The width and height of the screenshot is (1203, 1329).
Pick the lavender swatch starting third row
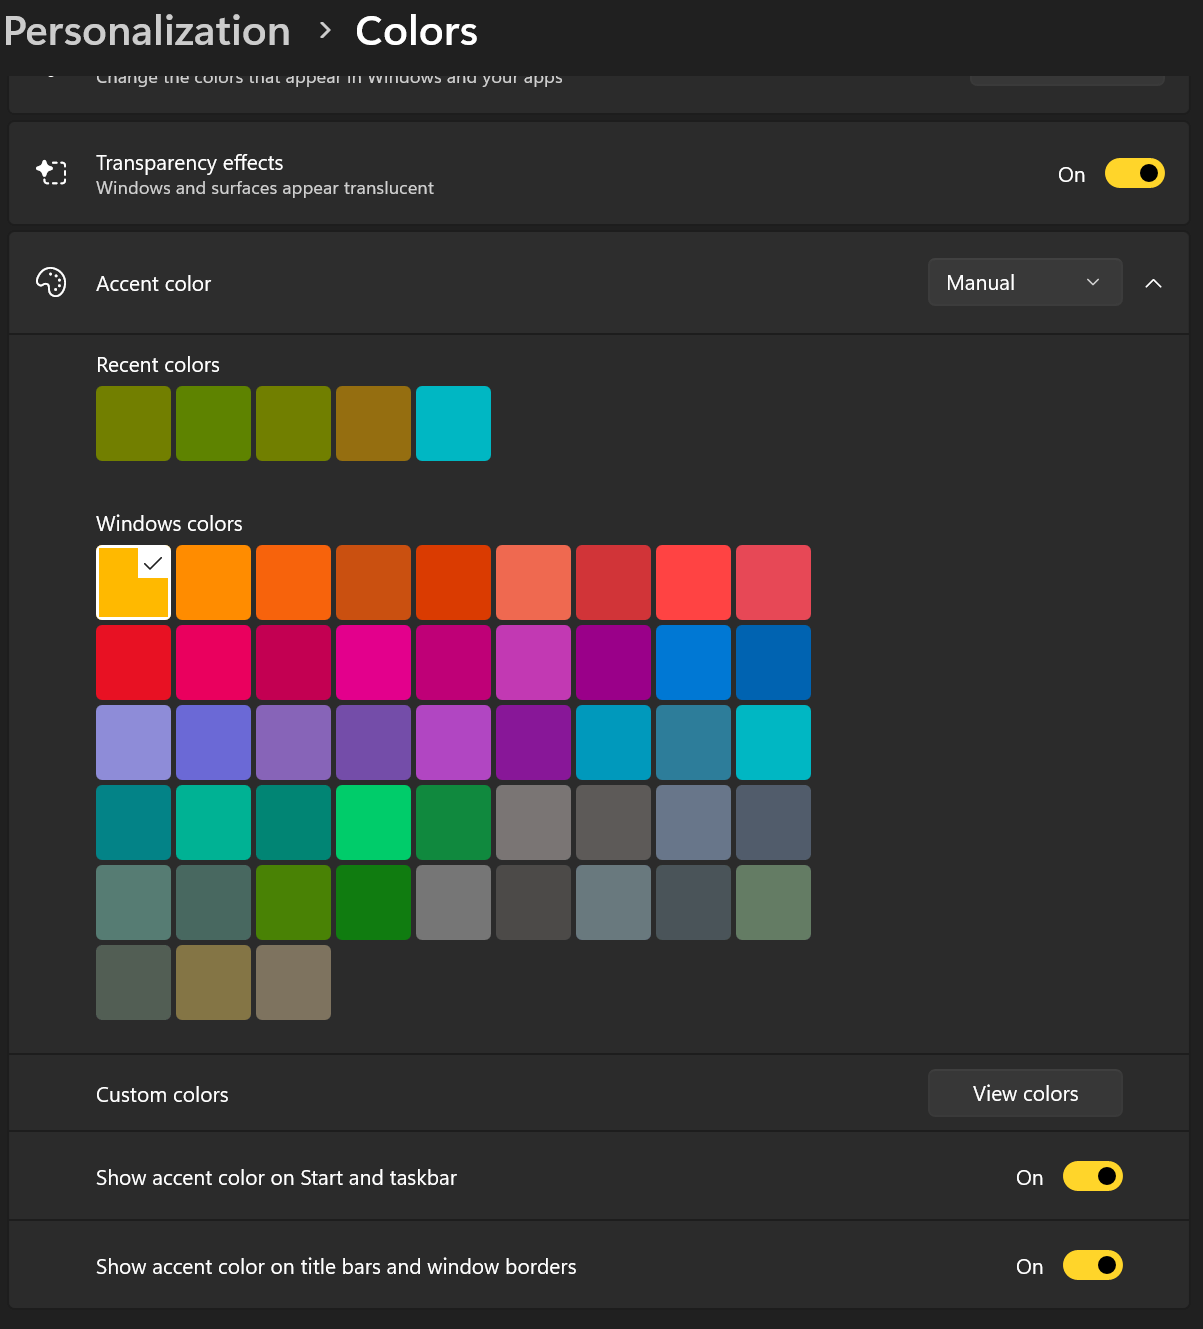click(x=133, y=742)
